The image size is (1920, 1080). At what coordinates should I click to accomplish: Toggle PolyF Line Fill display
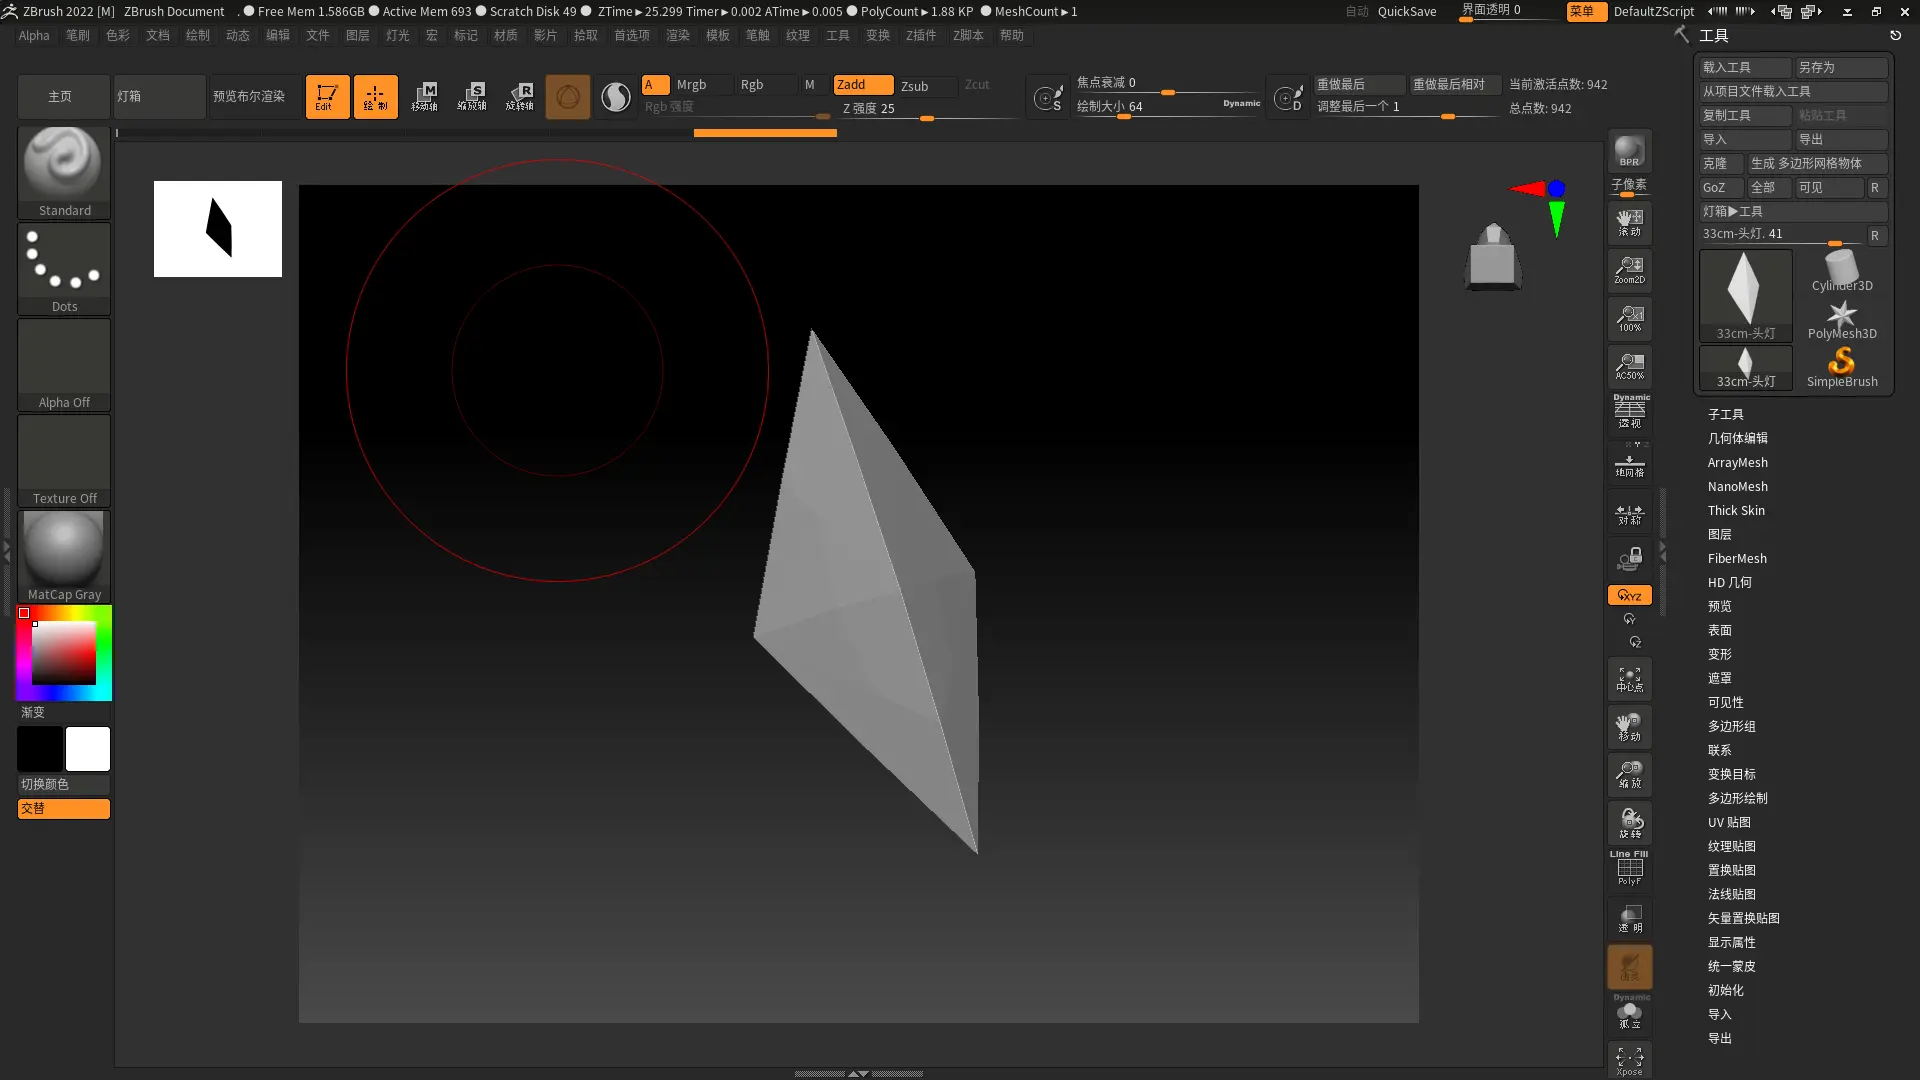point(1629,868)
